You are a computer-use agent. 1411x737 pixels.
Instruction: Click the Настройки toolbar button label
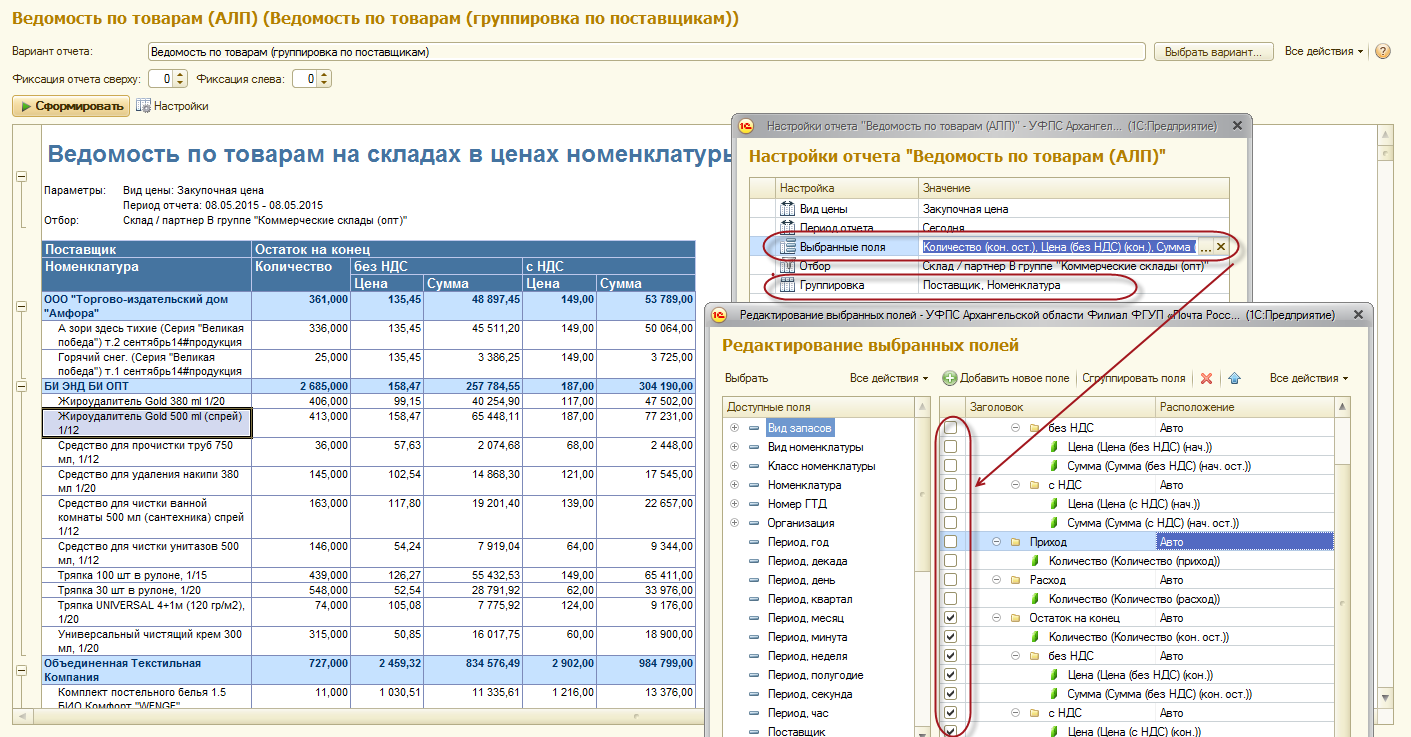point(181,106)
